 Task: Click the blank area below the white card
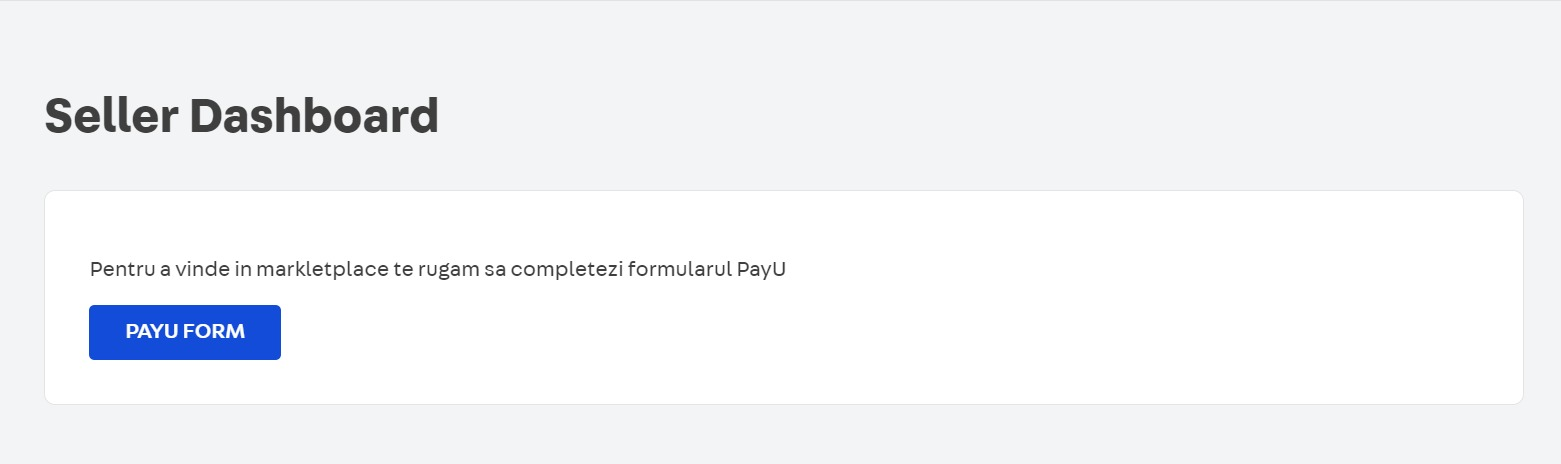(x=780, y=435)
